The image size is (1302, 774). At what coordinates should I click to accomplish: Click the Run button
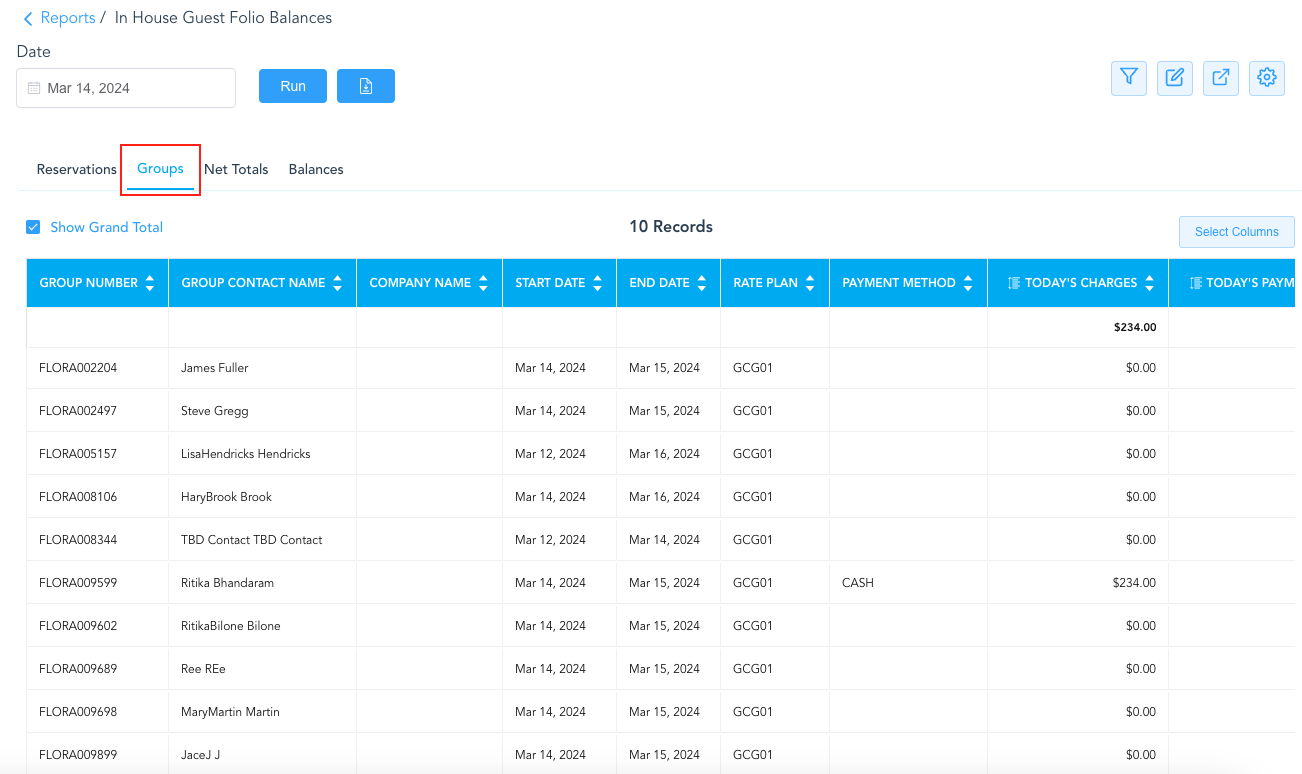[x=293, y=86]
